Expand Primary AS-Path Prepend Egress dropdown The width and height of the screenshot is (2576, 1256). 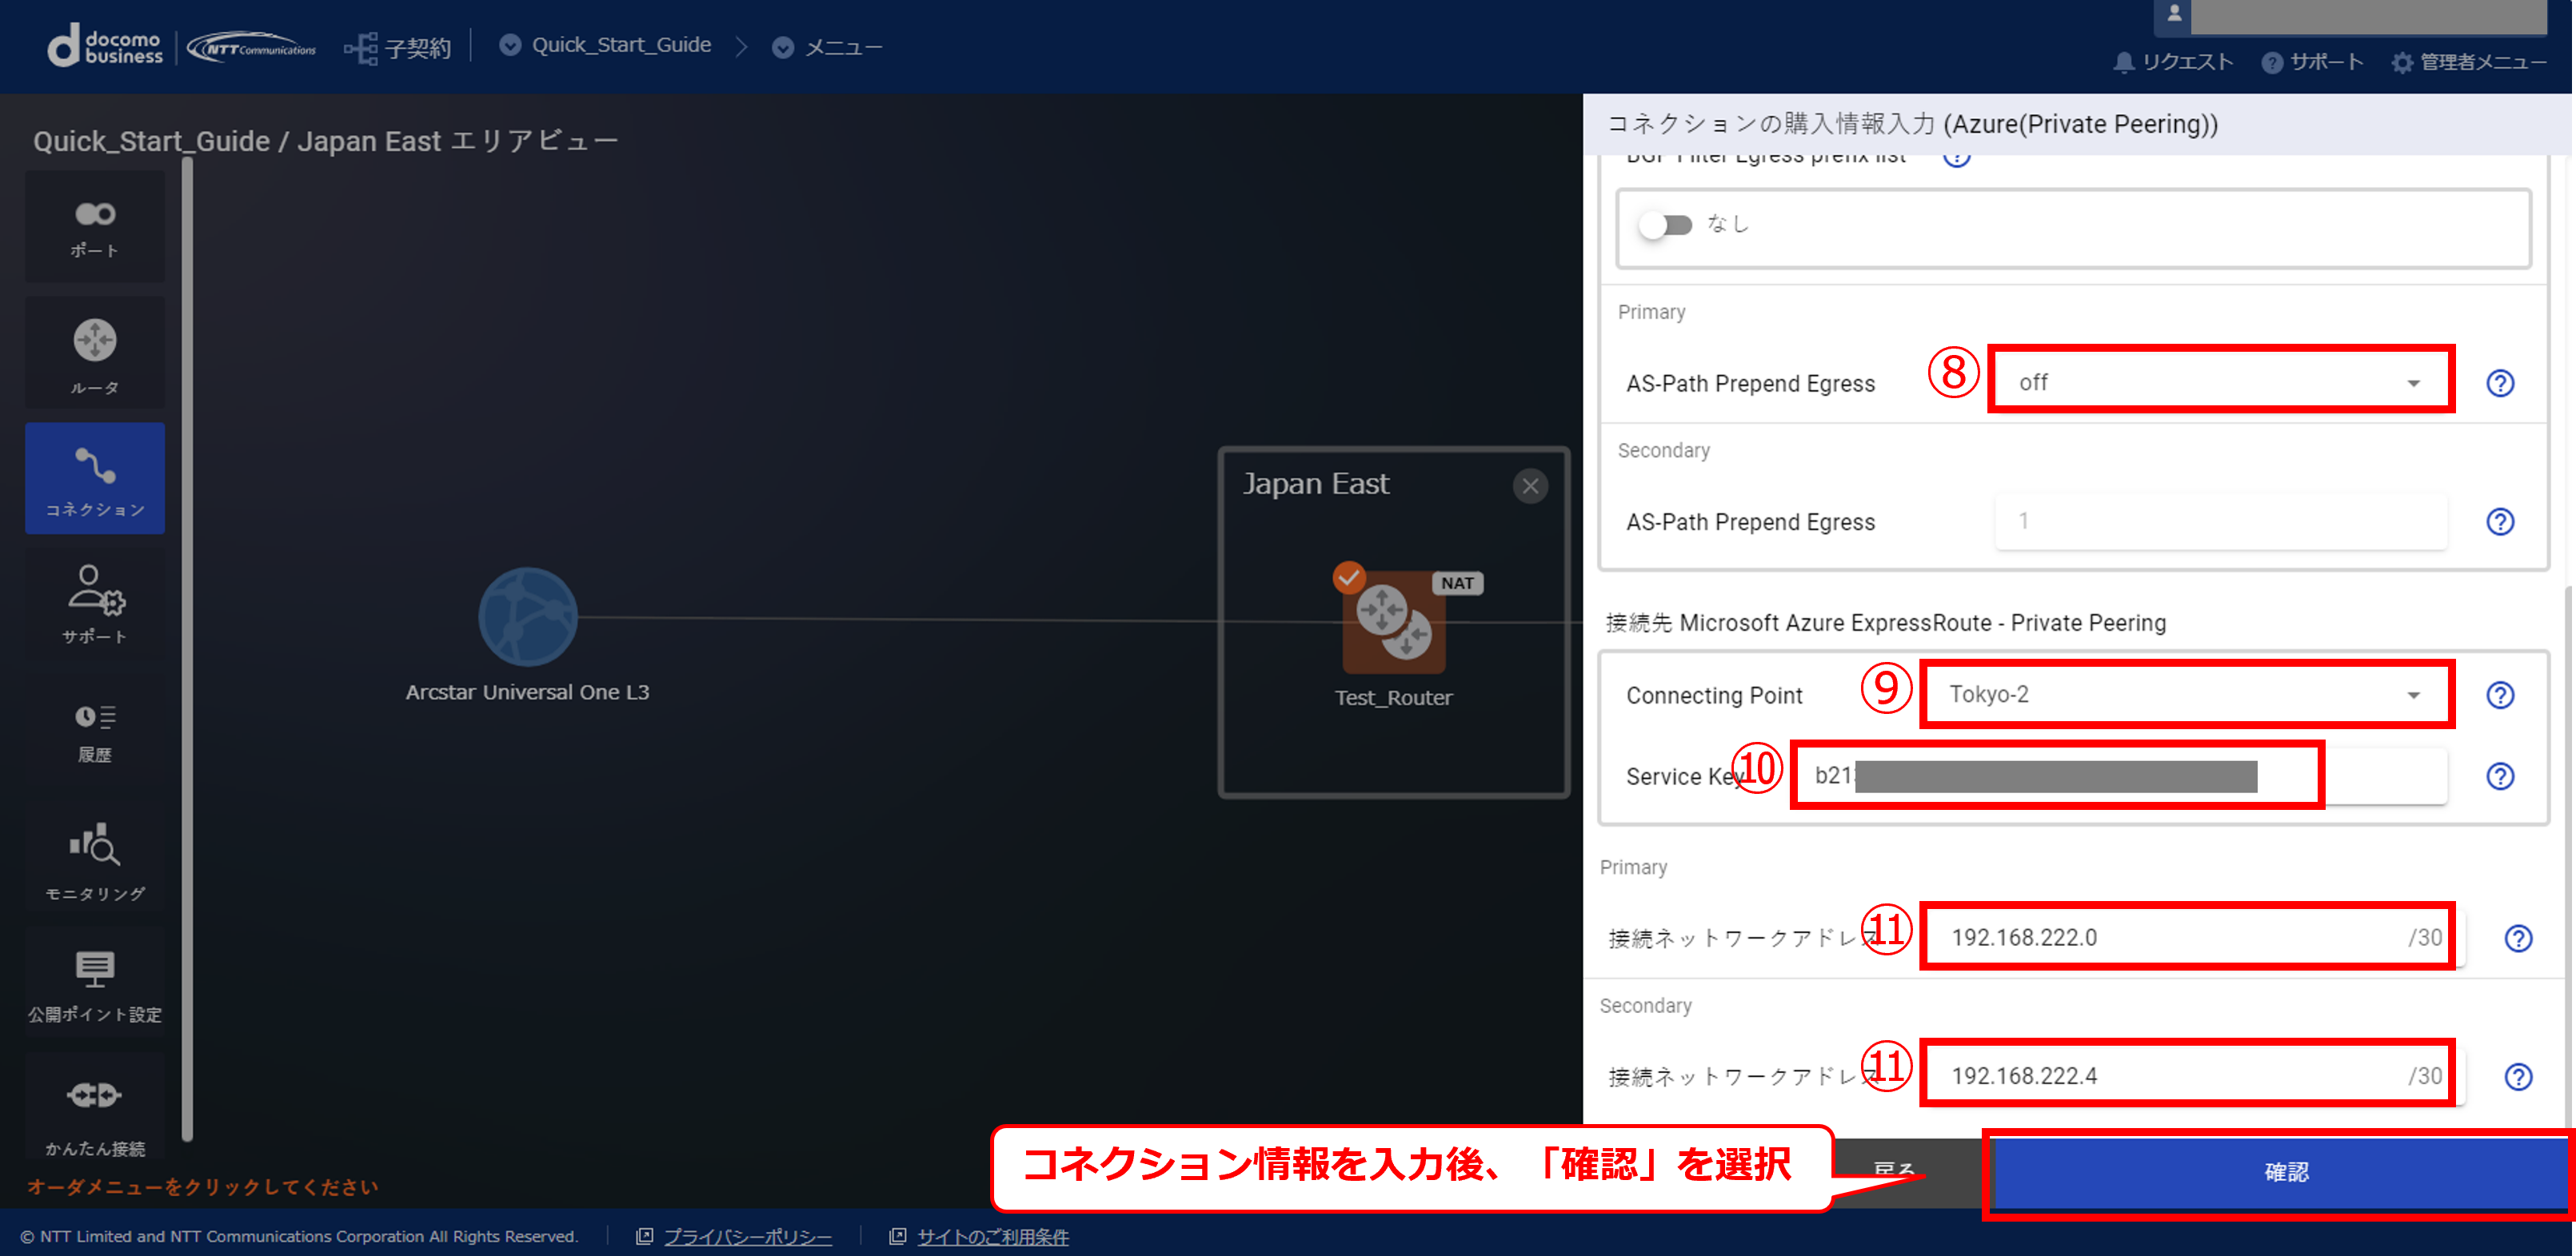pos(2221,381)
